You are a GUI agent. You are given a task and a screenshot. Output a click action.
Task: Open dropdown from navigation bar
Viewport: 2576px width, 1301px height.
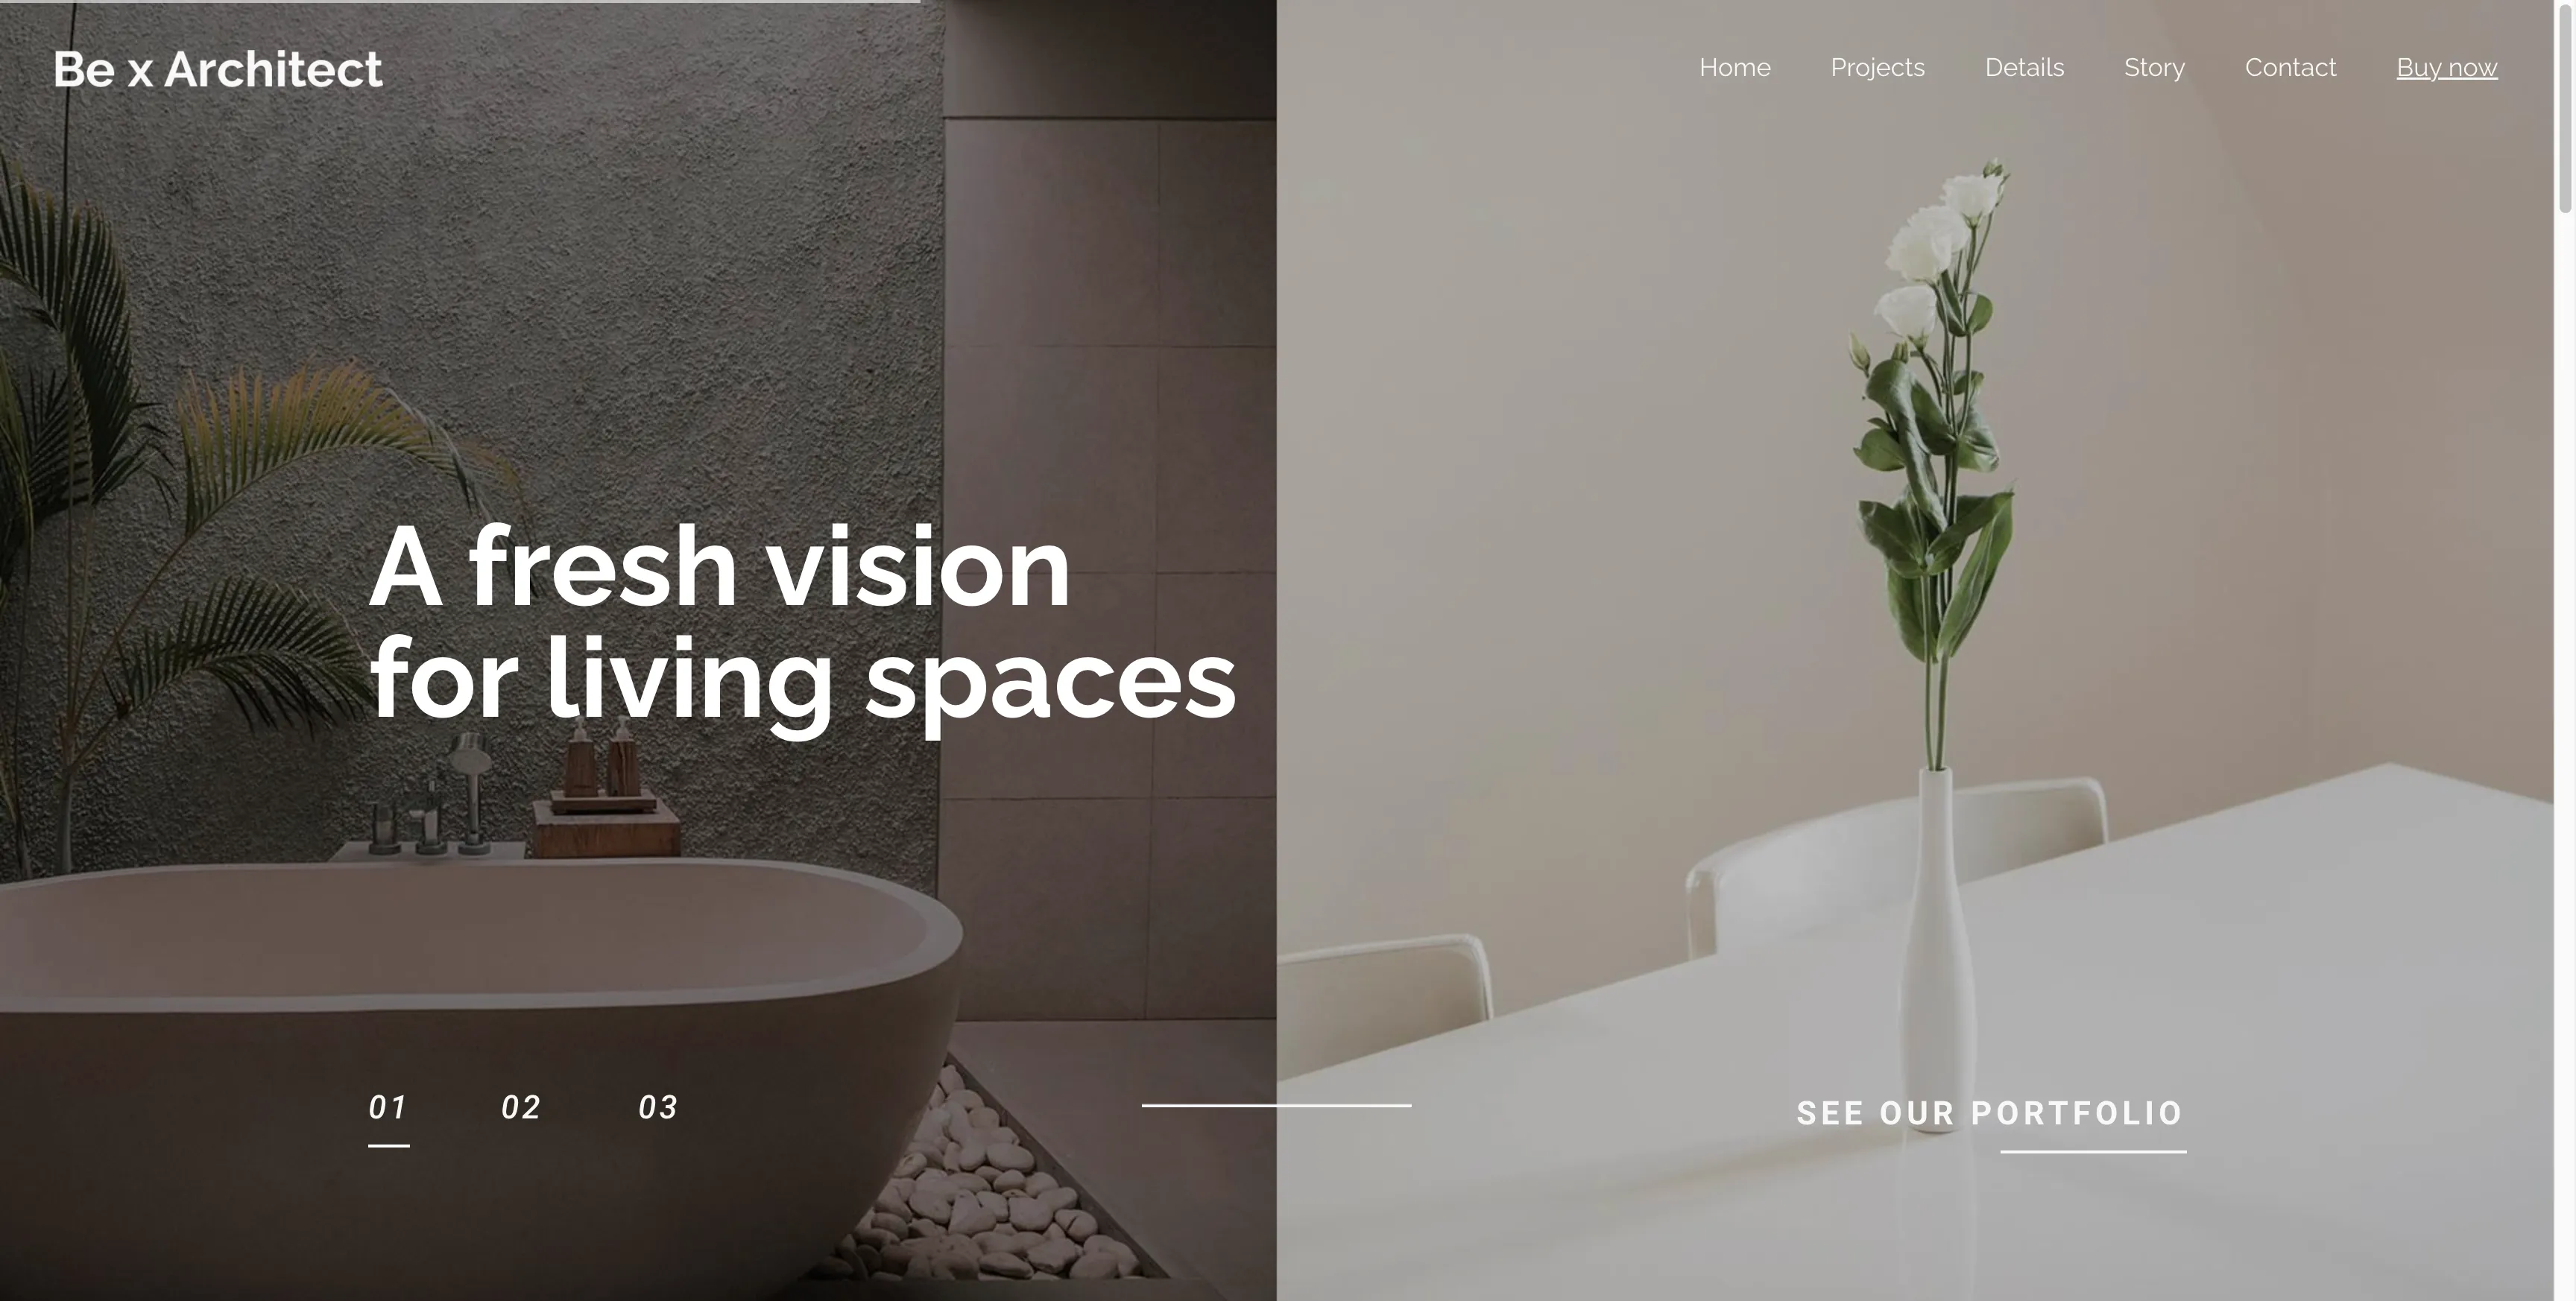[x=1878, y=66]
